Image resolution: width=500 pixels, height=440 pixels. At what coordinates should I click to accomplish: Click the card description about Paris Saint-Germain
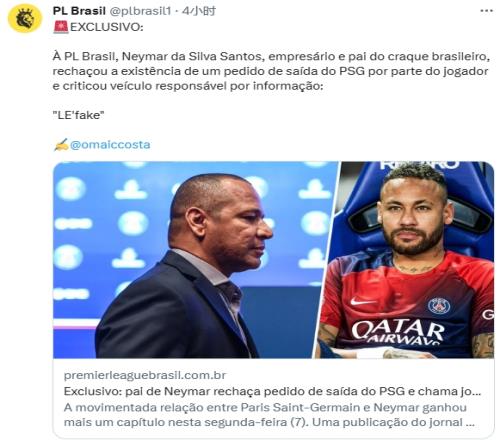(x=269, y=415)
